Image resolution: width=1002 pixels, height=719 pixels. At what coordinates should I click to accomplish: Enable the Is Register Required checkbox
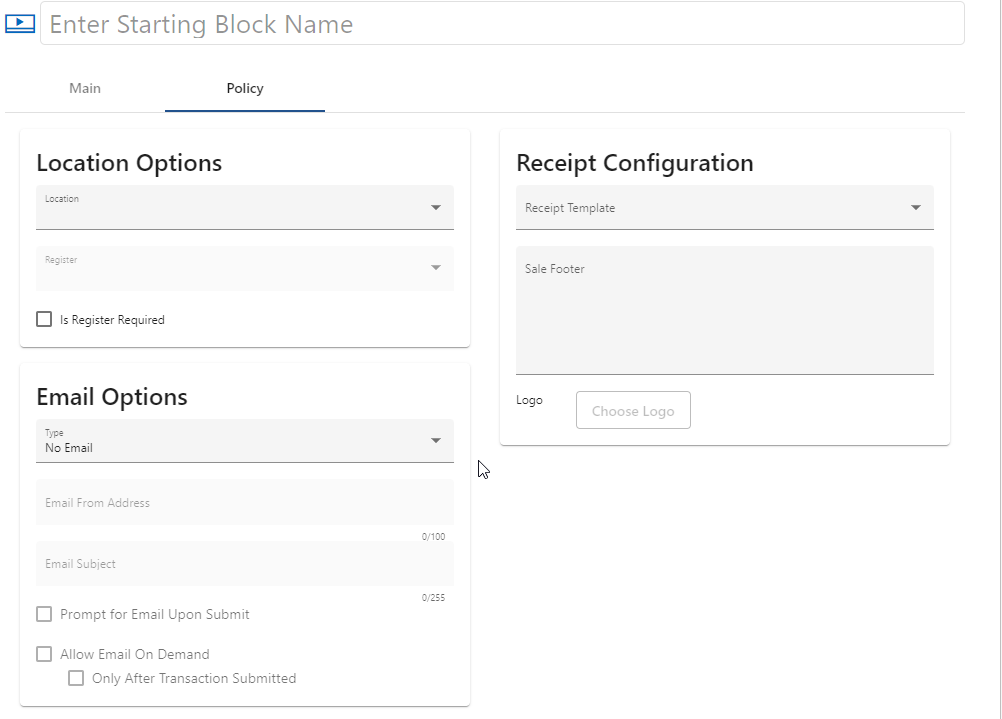(x=44, y=319)
